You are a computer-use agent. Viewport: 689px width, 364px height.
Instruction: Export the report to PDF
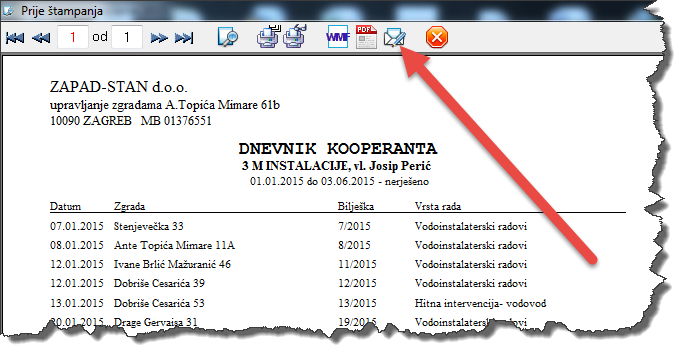coord(366,37)
